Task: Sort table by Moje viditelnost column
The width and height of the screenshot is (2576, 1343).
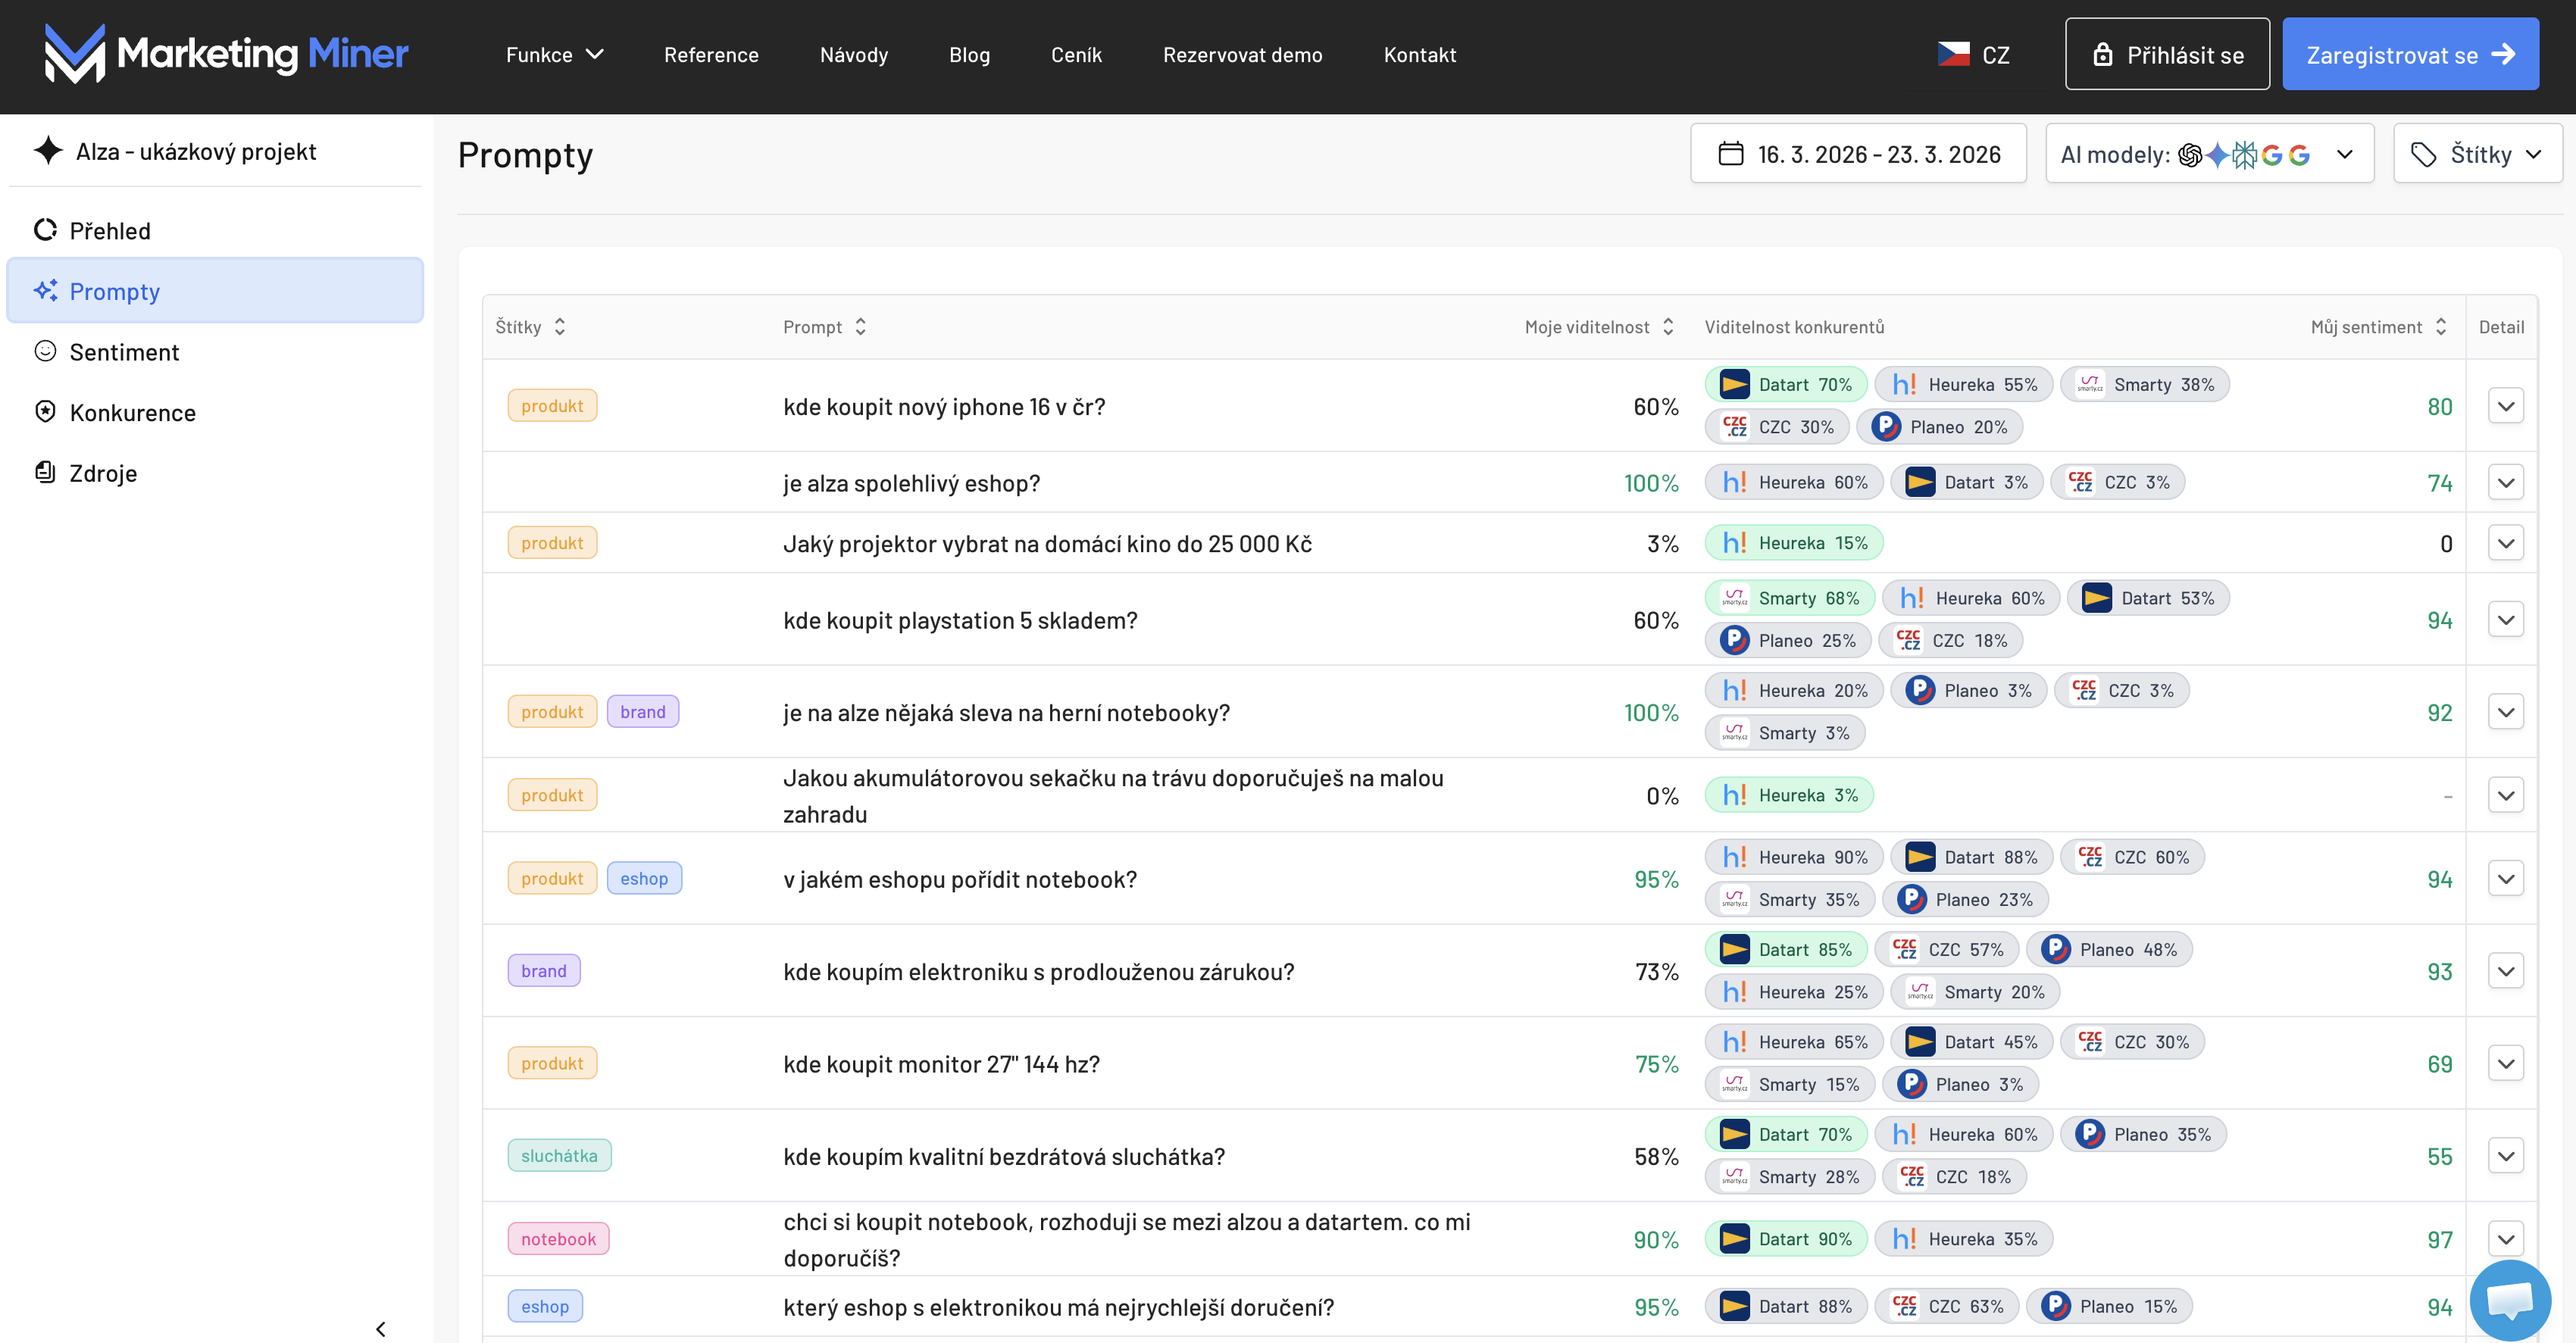Action: click(1667, 327)
